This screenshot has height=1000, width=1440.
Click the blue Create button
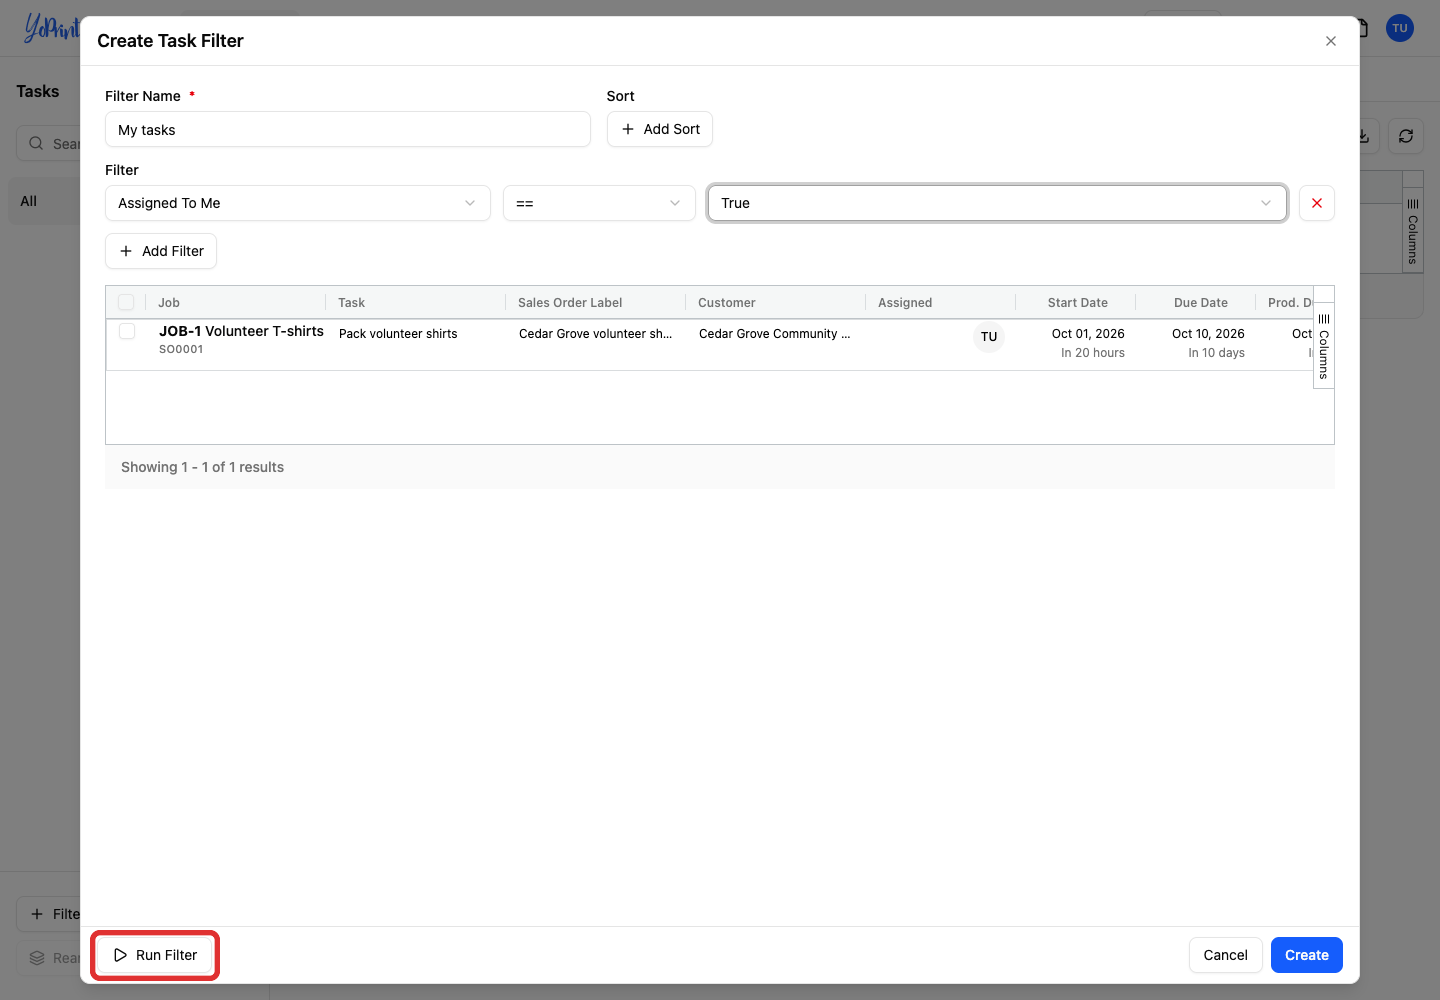click(1307, 955)
